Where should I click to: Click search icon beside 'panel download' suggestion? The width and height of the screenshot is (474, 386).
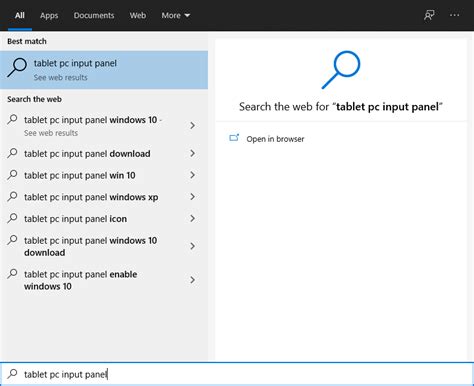12,153
